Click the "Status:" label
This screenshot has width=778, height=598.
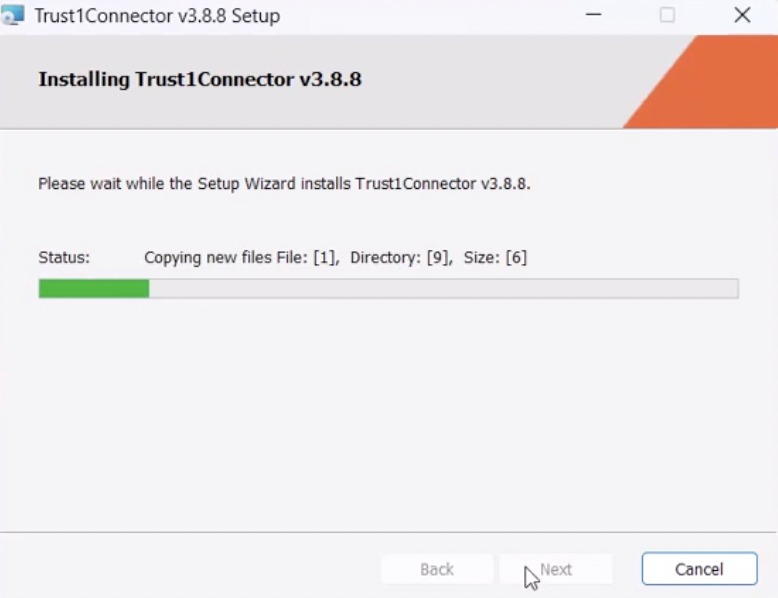pos(64,258)
